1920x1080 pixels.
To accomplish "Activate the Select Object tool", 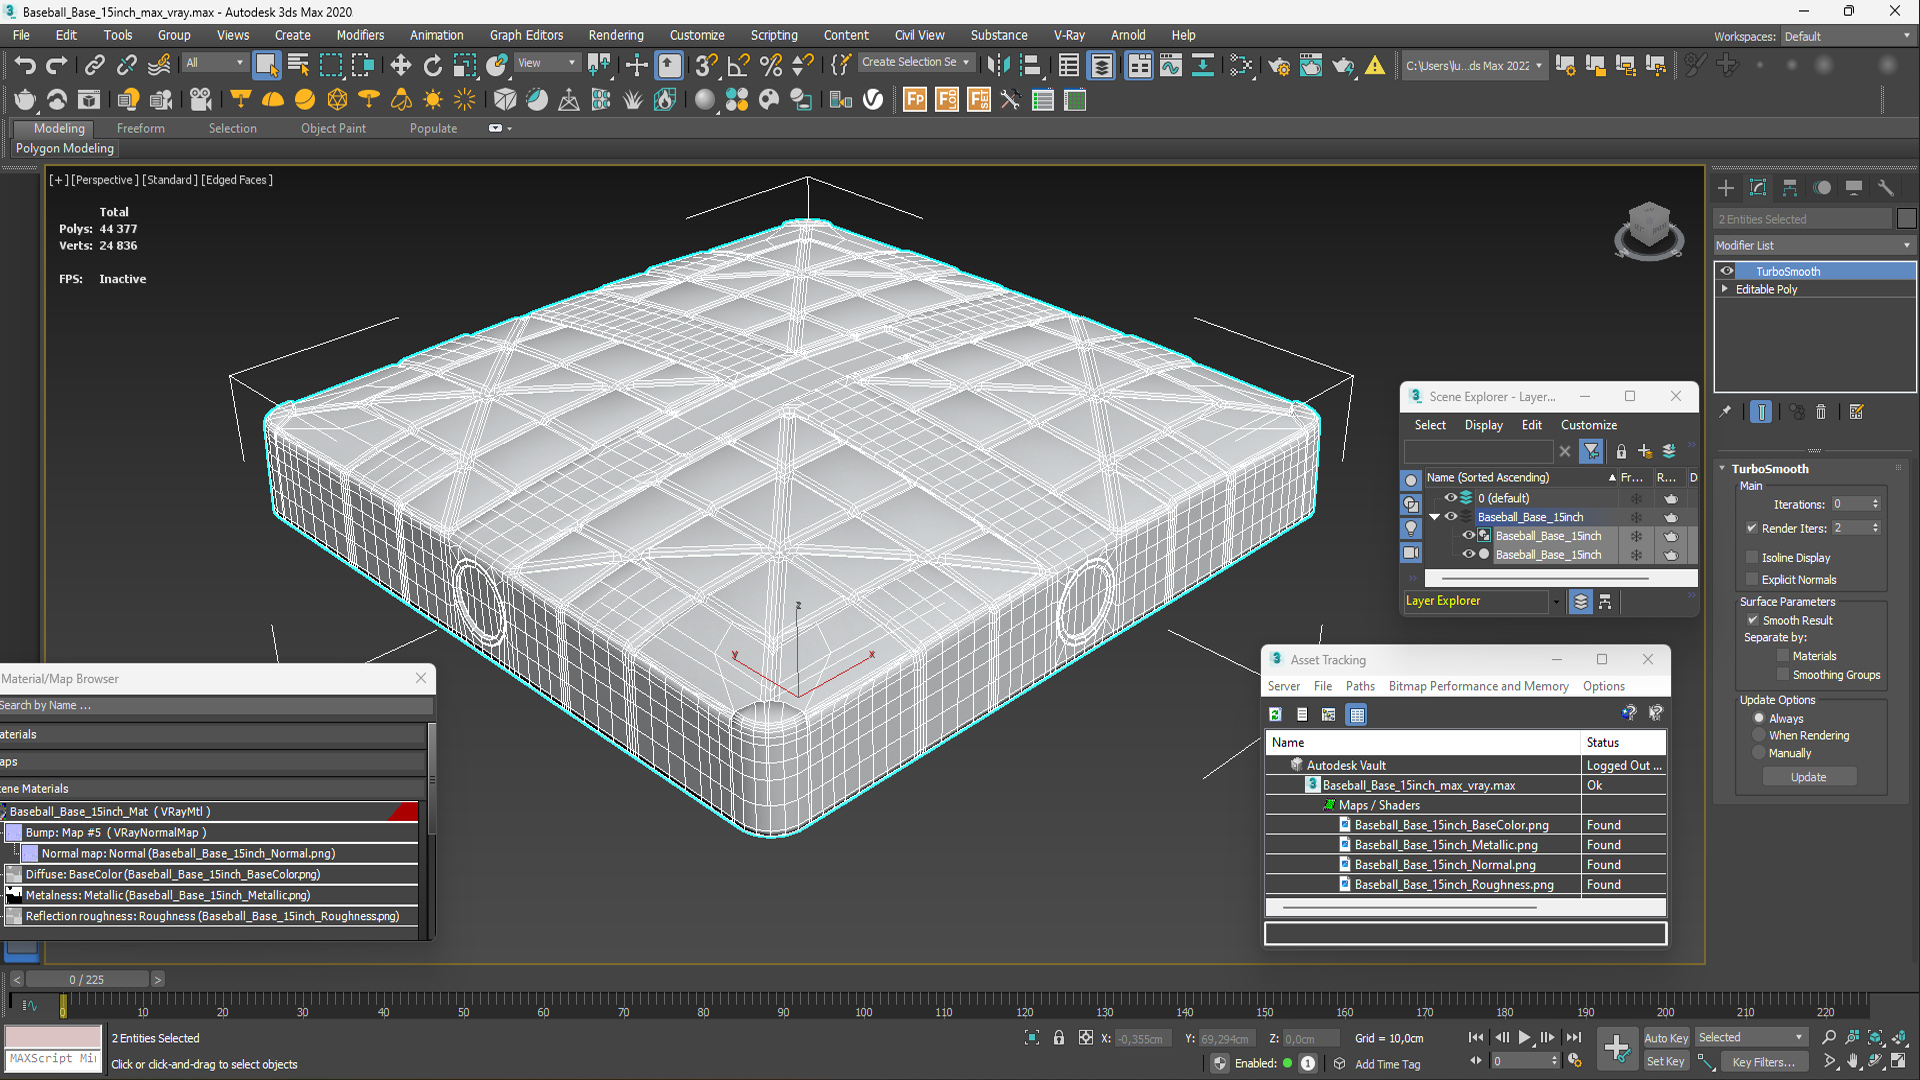I will tap(266, 66).
